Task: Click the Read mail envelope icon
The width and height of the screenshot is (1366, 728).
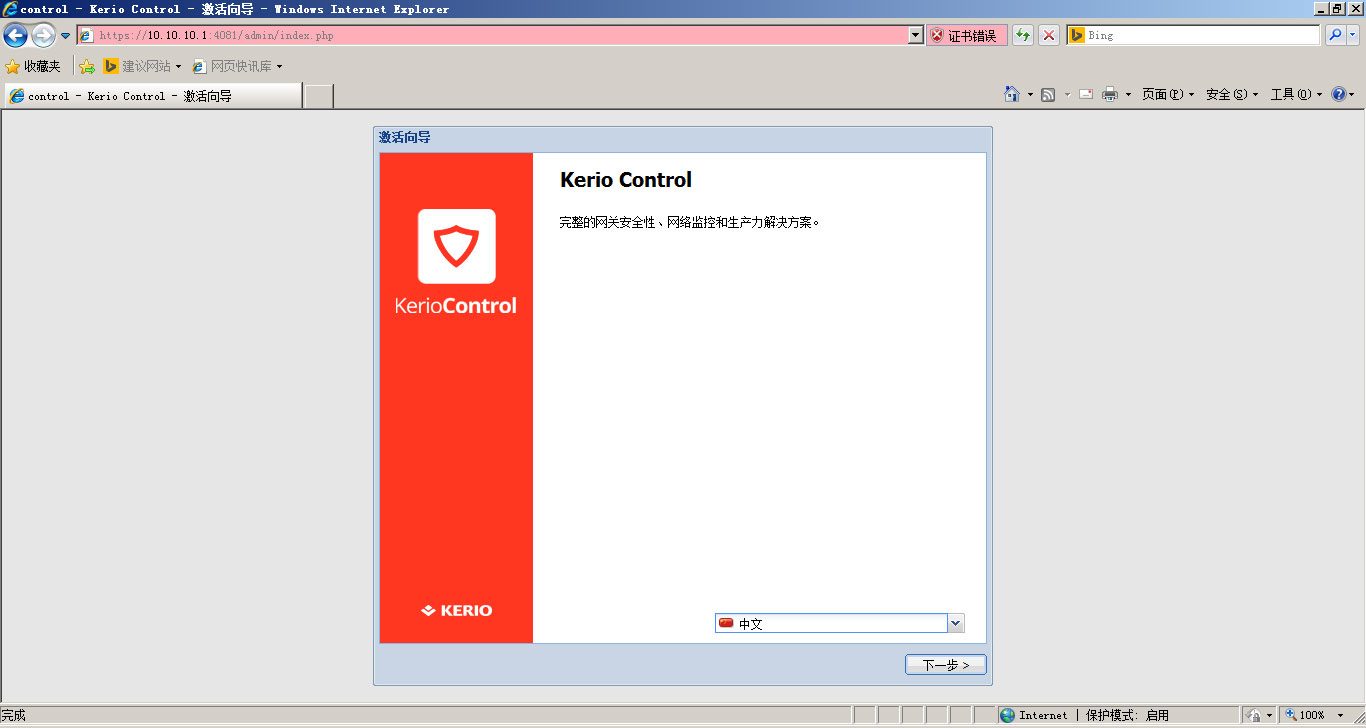Action: pyautogui.click(x=1085, y=94)
